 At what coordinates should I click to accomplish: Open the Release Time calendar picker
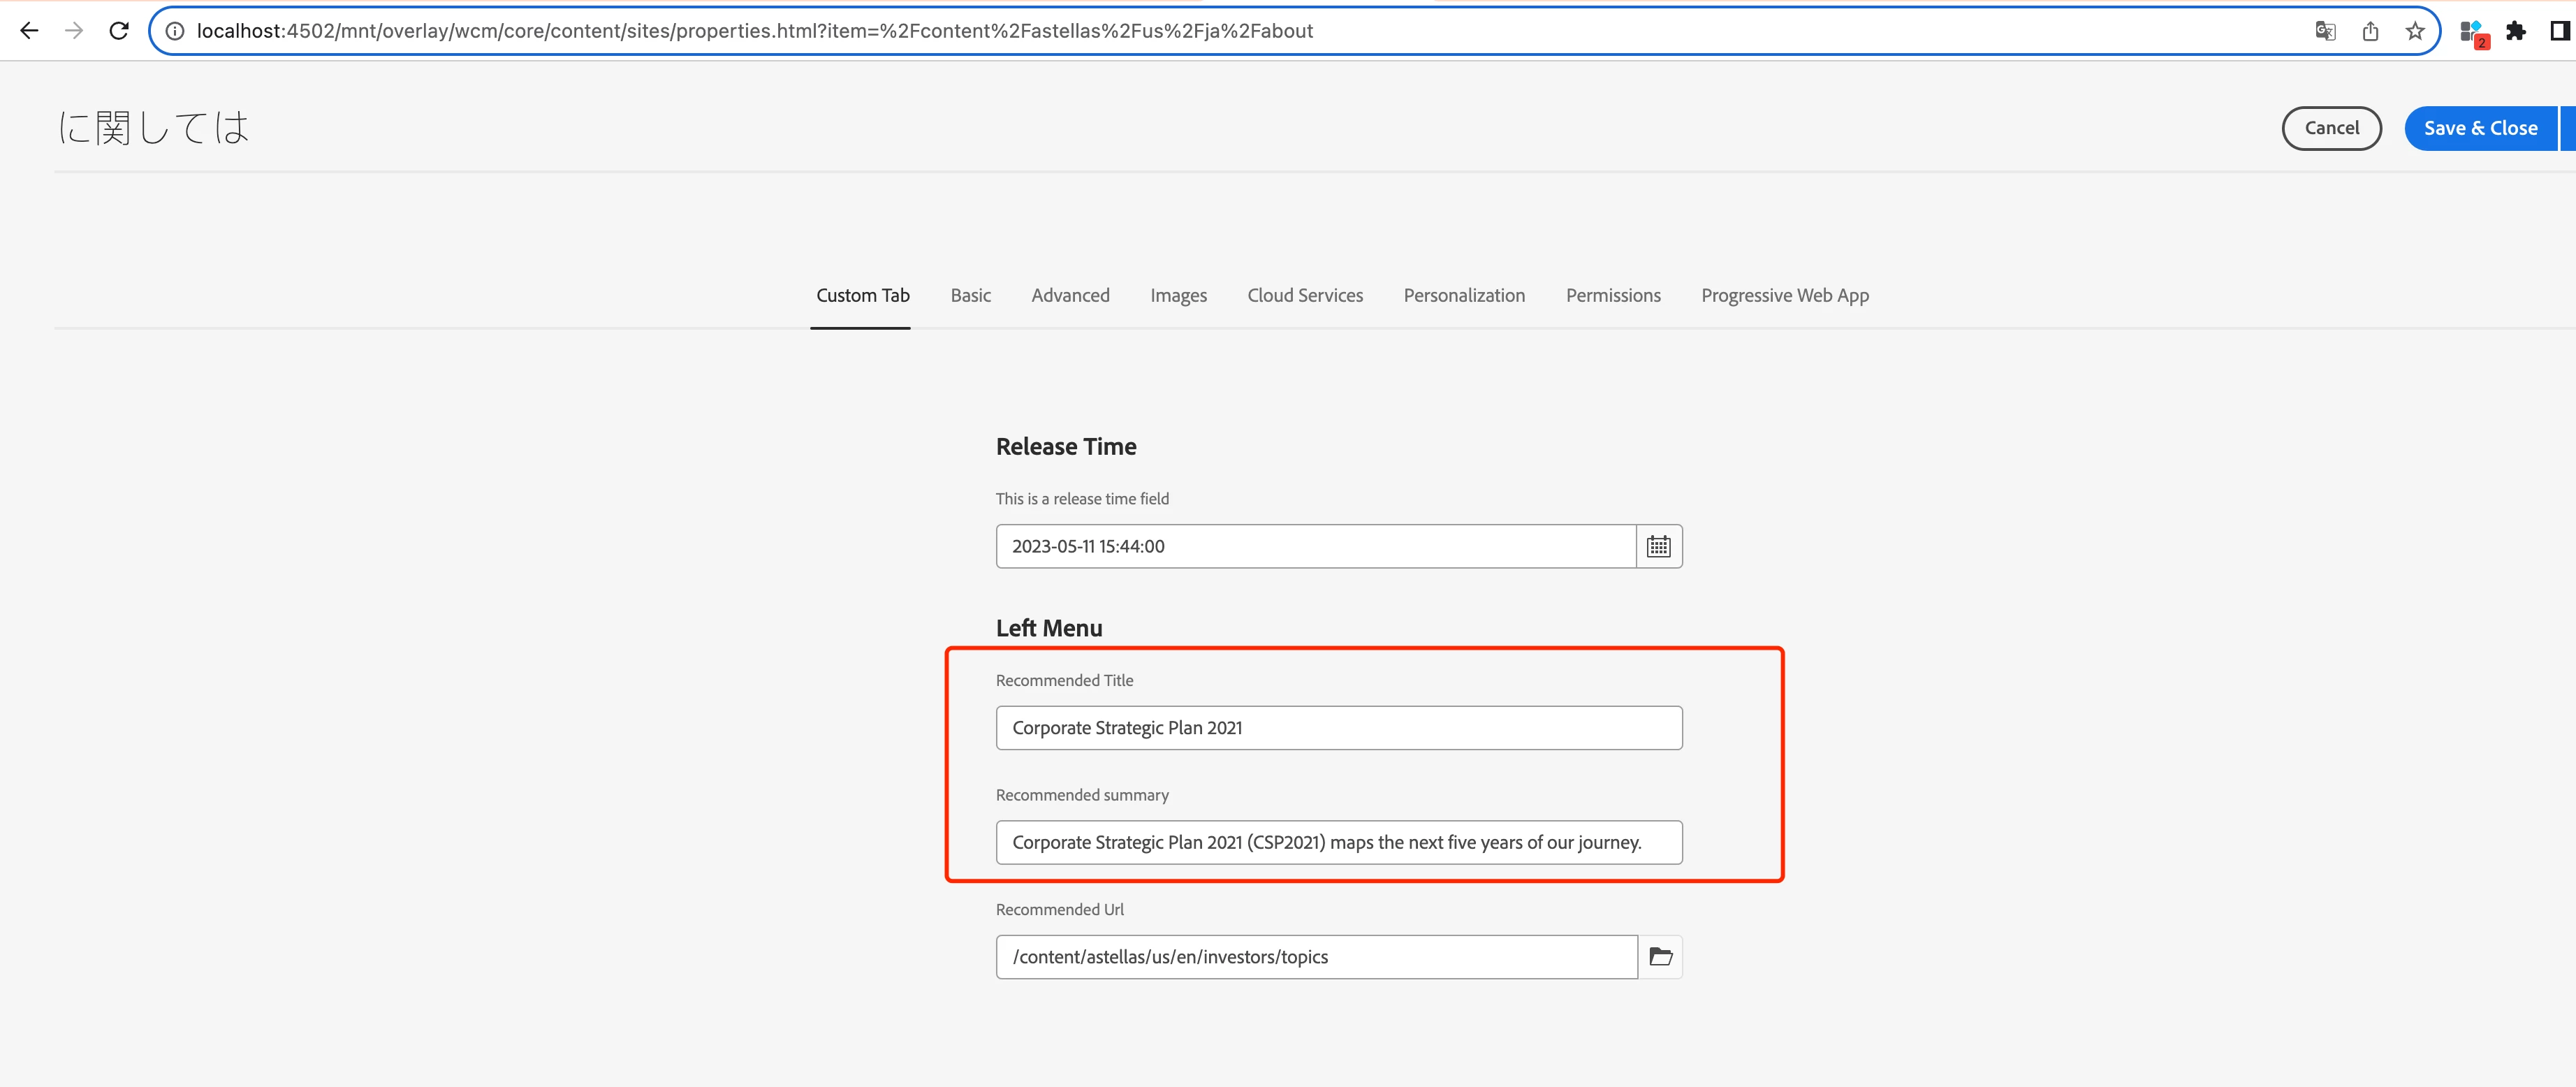[x=1658, y=546]
